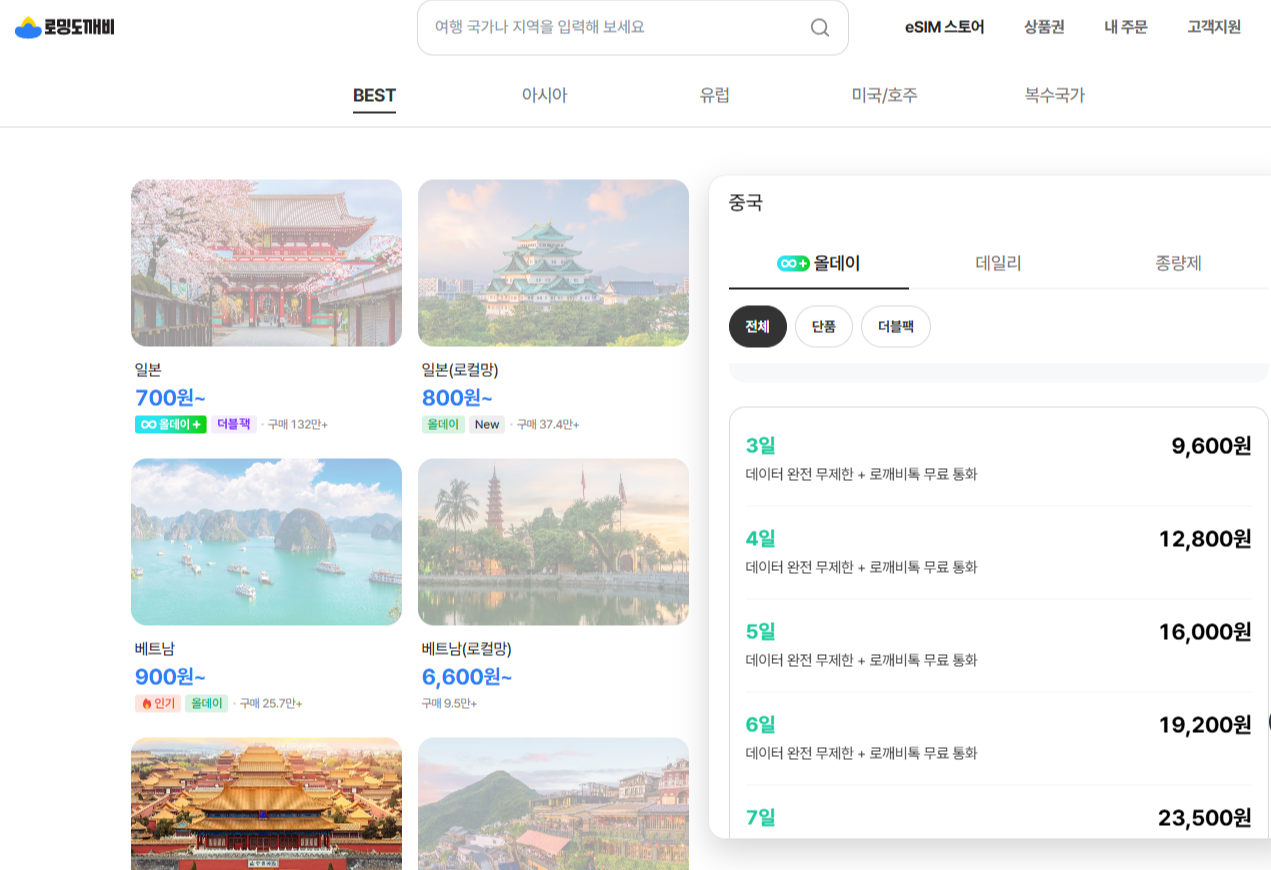
Task: Switch to the 복수국가 tab
Action: click(x=1054, y=96)
